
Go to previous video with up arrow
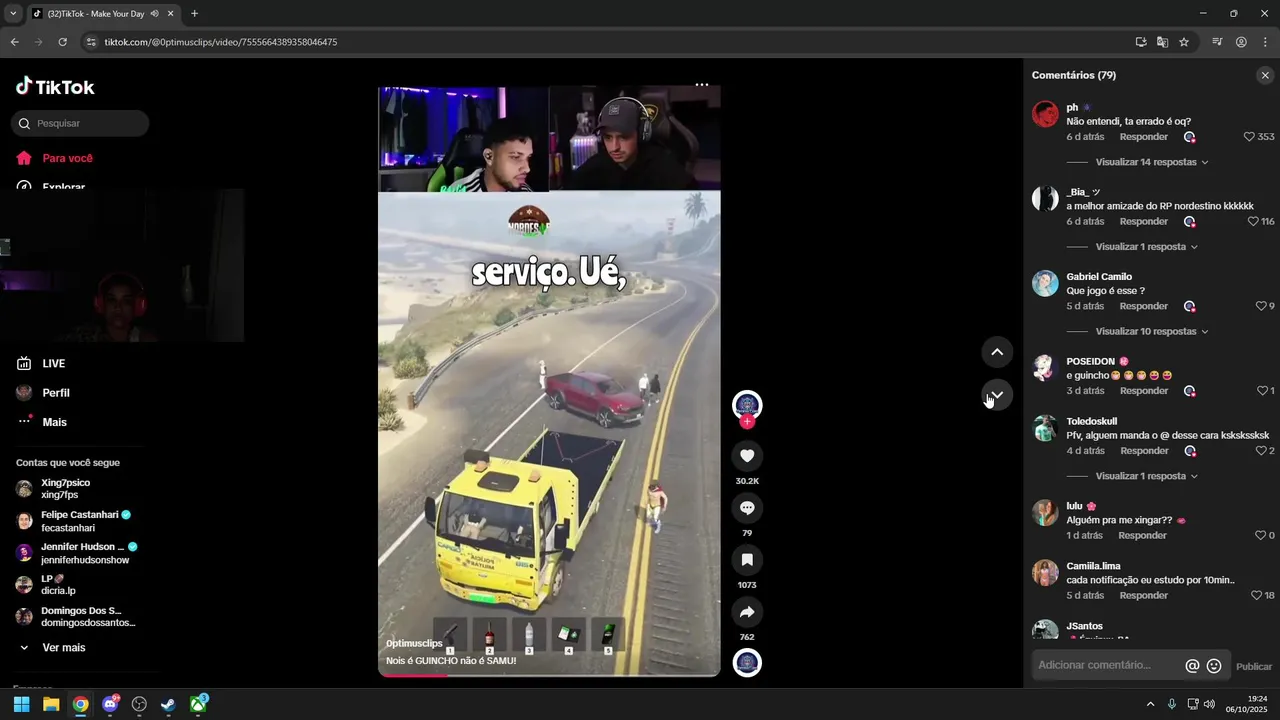(997, 352)
